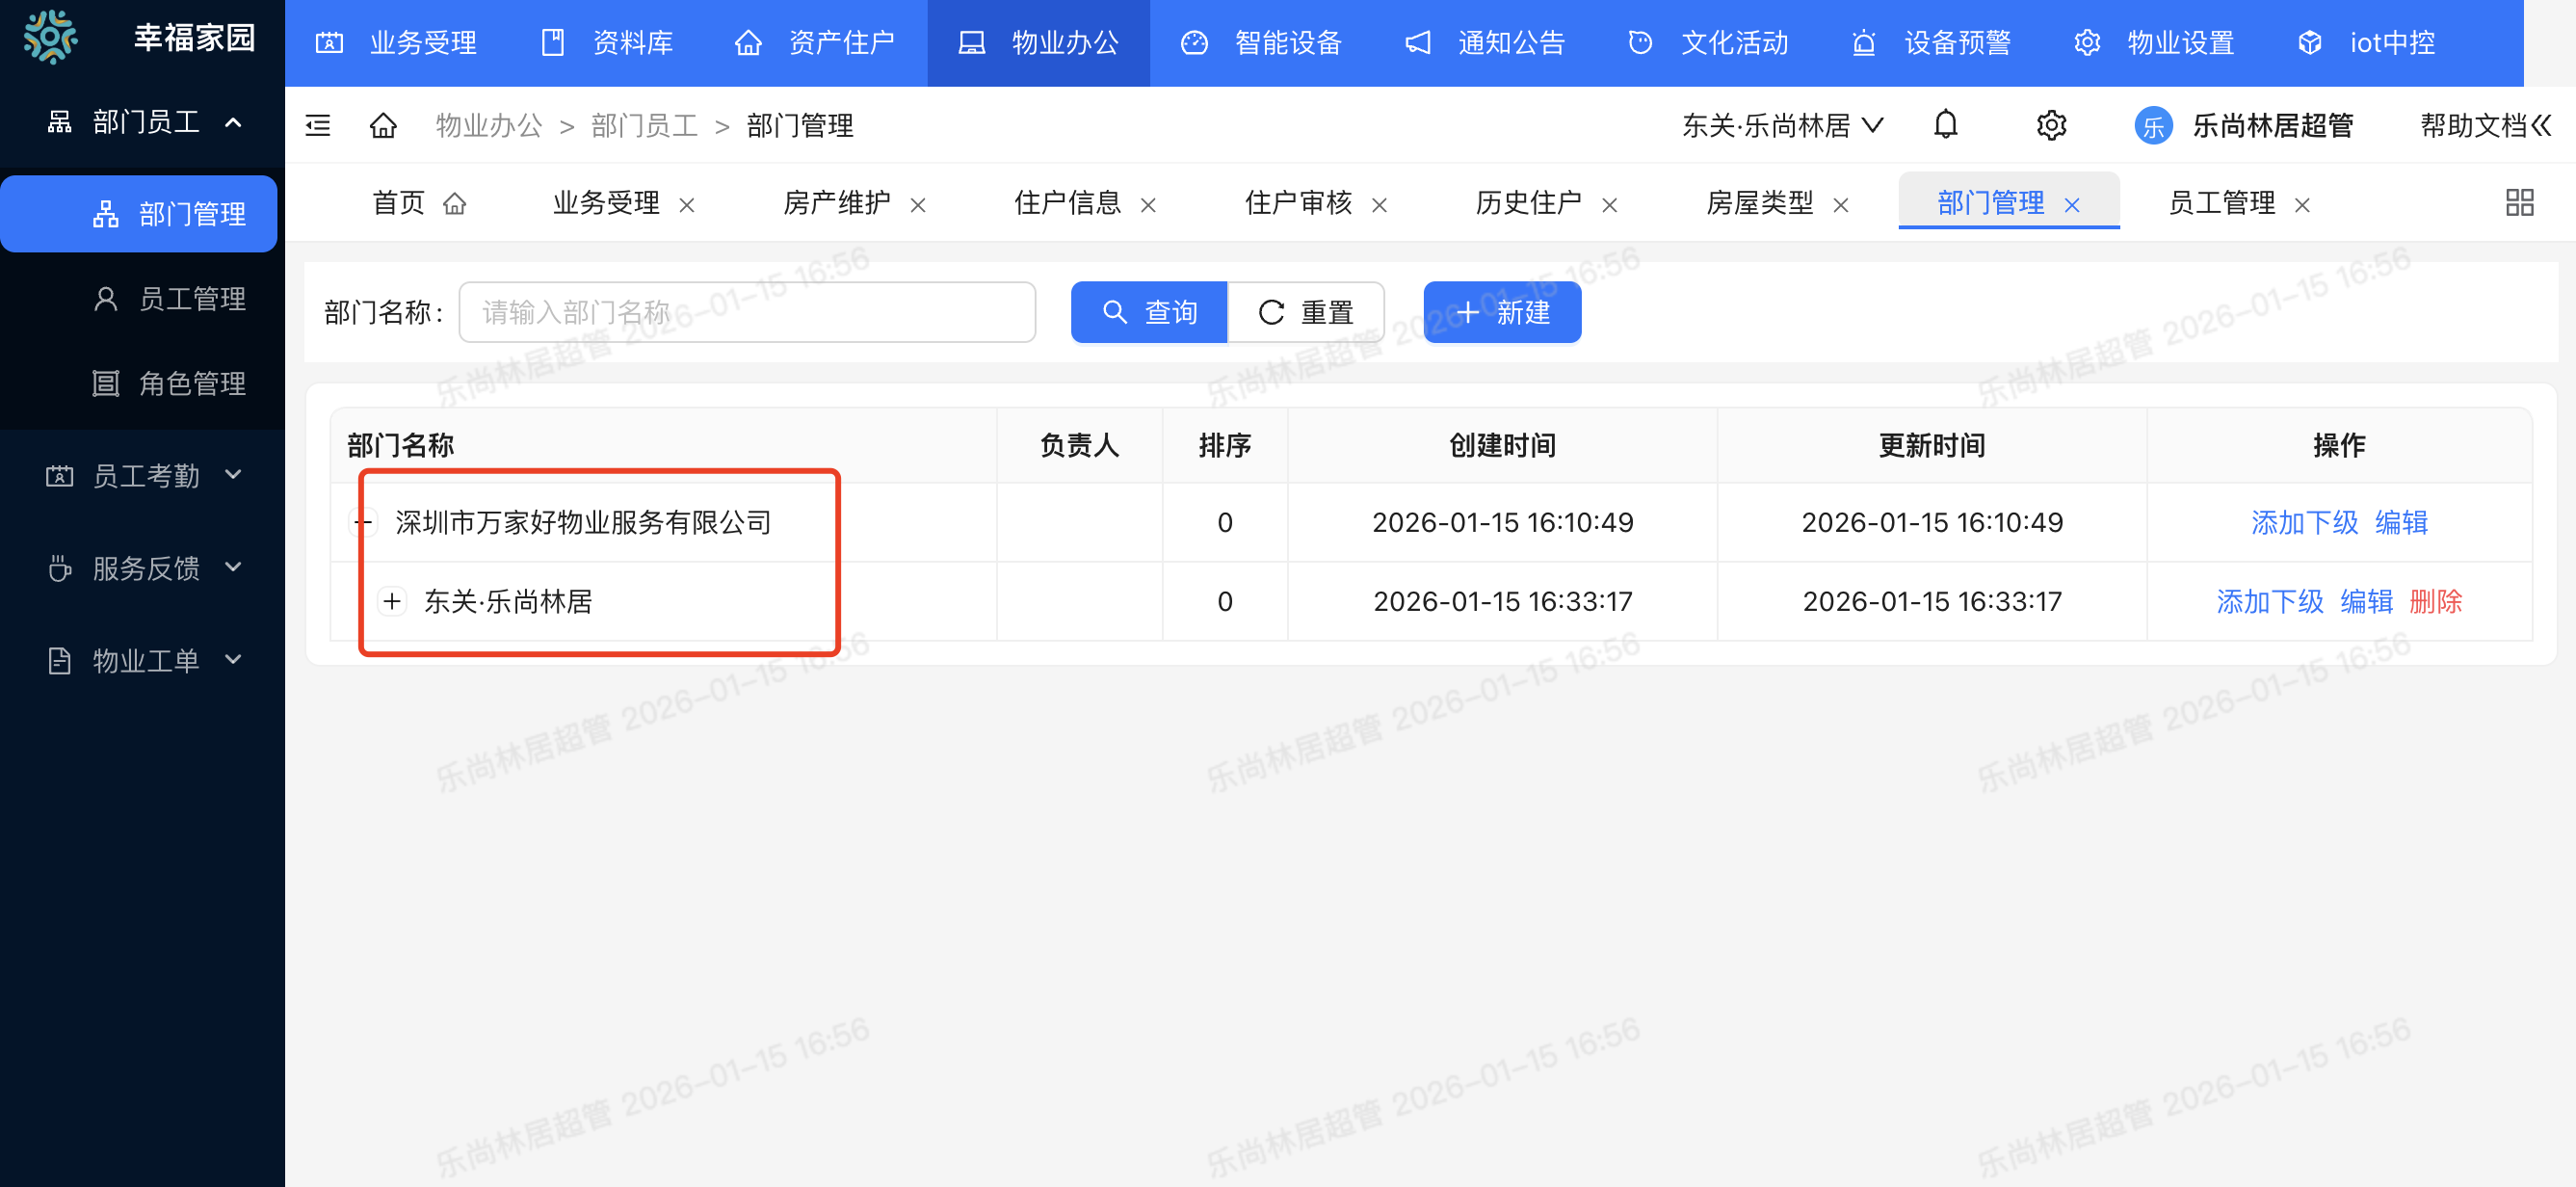Collapse the 深圳市万家好物业服务有限公司 row
The image size is (2576, 1187).
363,522
